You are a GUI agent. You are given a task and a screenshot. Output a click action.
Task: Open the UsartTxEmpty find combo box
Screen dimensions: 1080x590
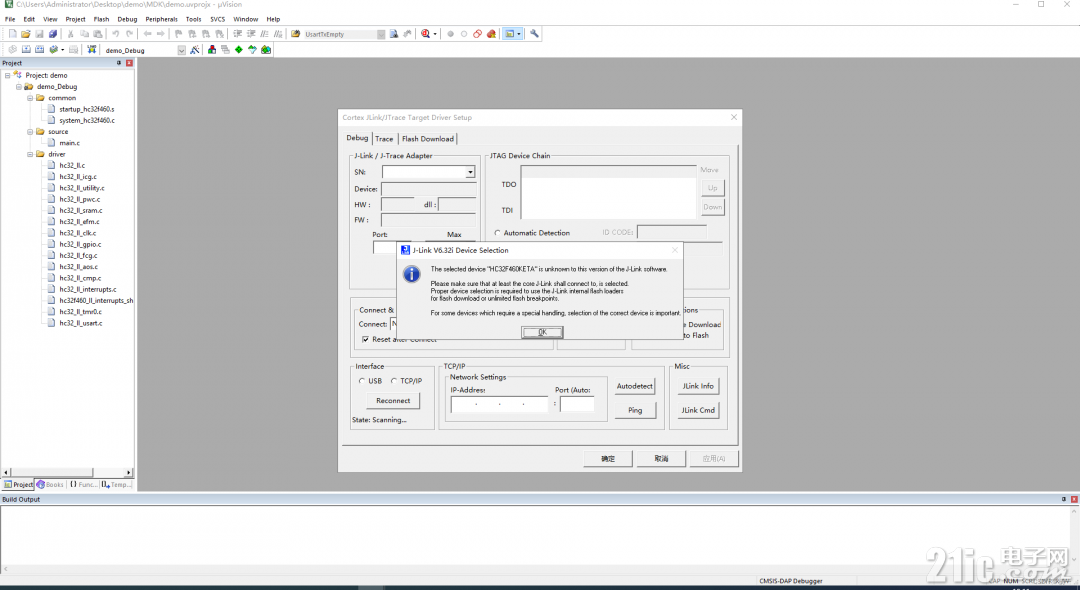pos(381,34)
